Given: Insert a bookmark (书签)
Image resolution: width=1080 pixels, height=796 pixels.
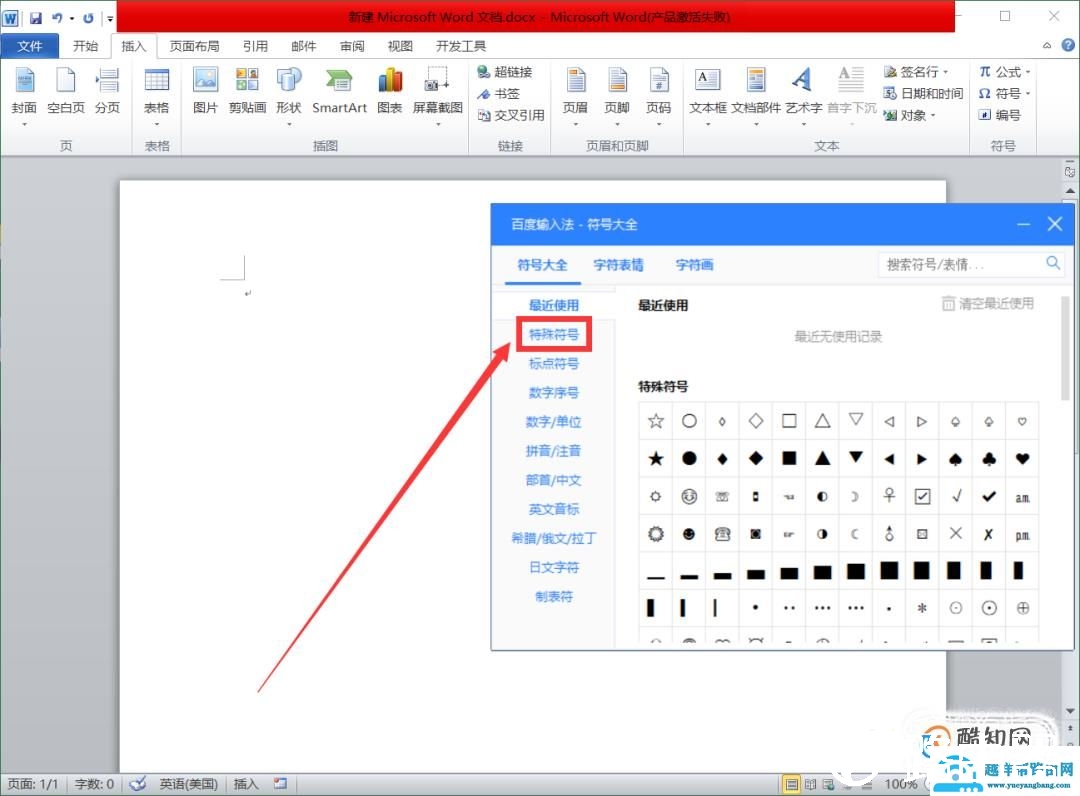Looking at the screenshot, I should (499, 94).
